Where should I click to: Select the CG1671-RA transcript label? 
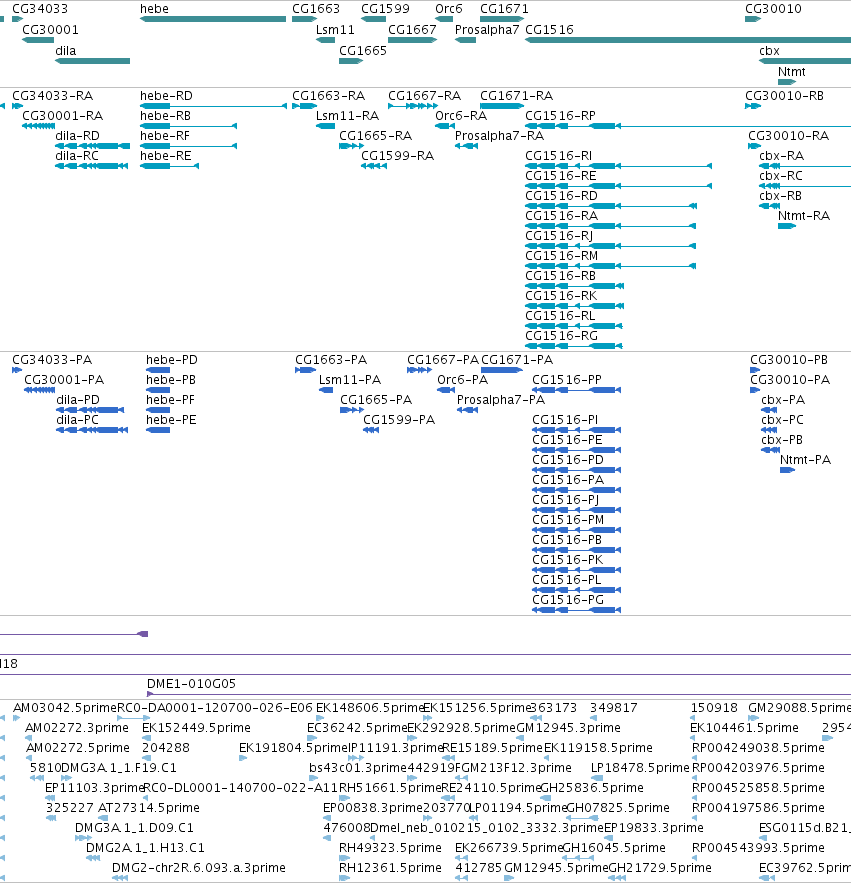pyautogui.click(x=516, y=96)
